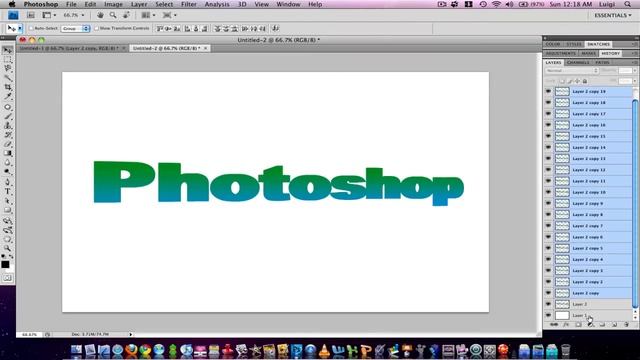
Task: Select the Zoom tool in the toolbox
Action: (x=7, y=248)
